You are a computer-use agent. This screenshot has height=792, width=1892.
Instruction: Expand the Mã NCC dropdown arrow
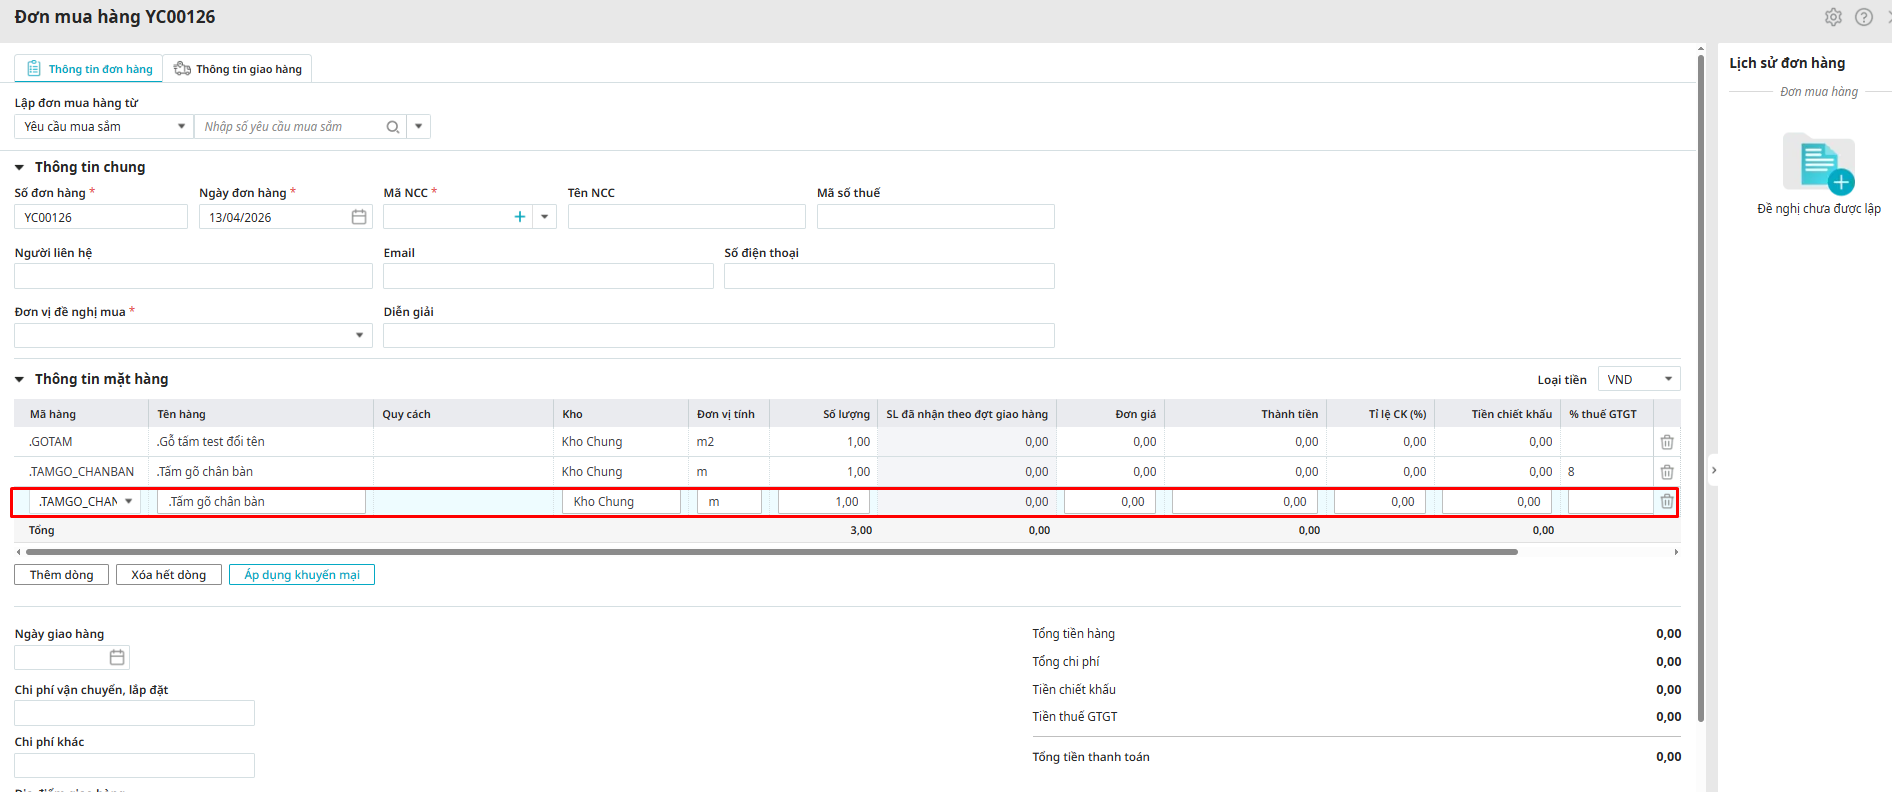point(545,217)
